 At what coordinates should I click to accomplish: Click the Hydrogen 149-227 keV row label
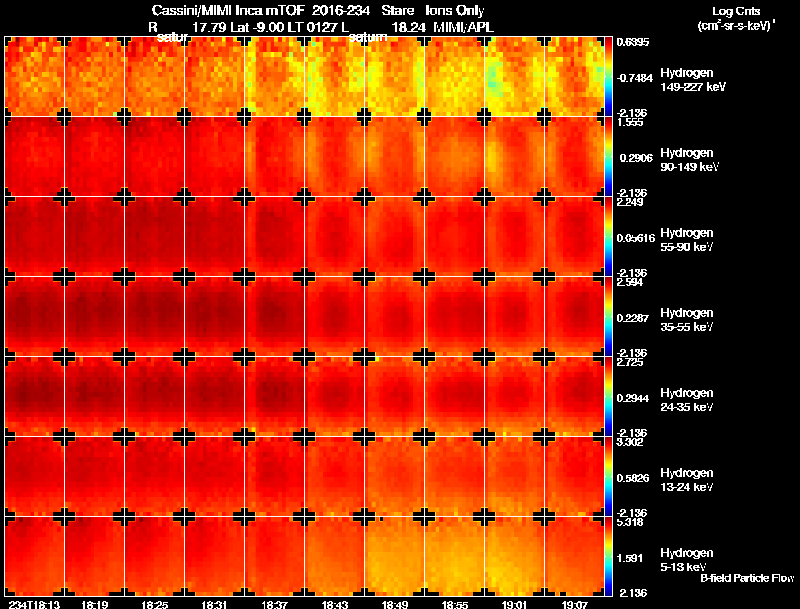point(693,80)
